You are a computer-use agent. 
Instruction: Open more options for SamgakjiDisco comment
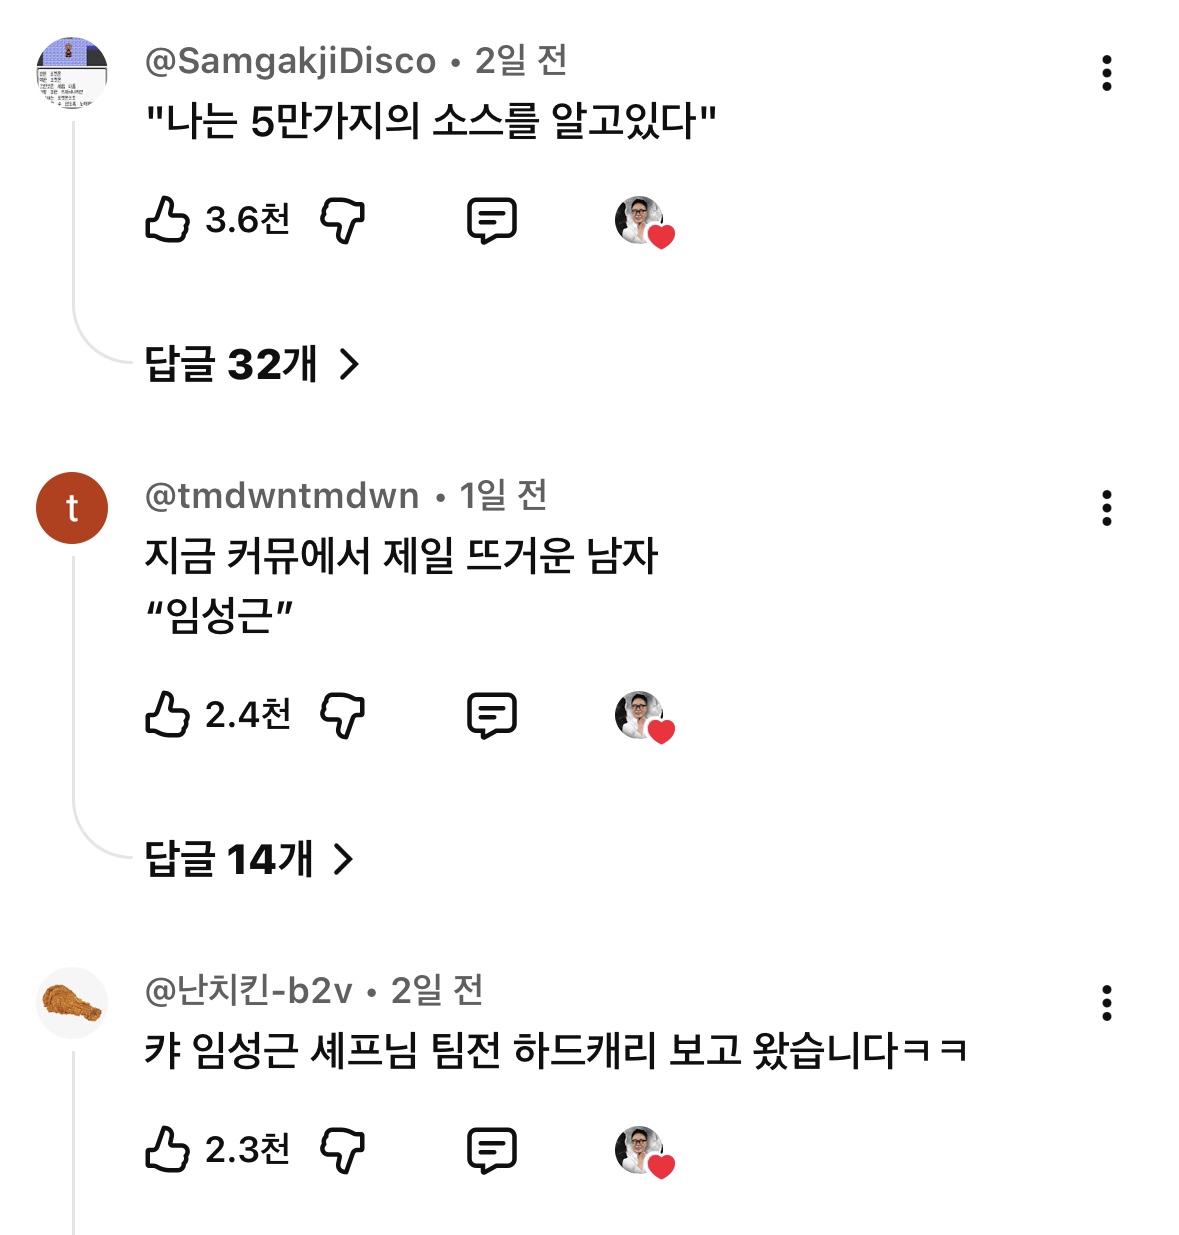[x=1106, y=73]
